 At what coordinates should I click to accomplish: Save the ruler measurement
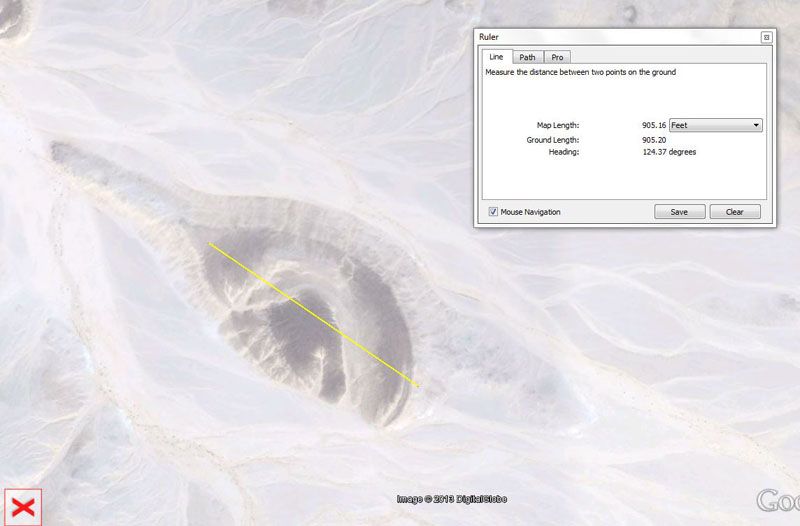pyautogui.click(x=680, y=212)
